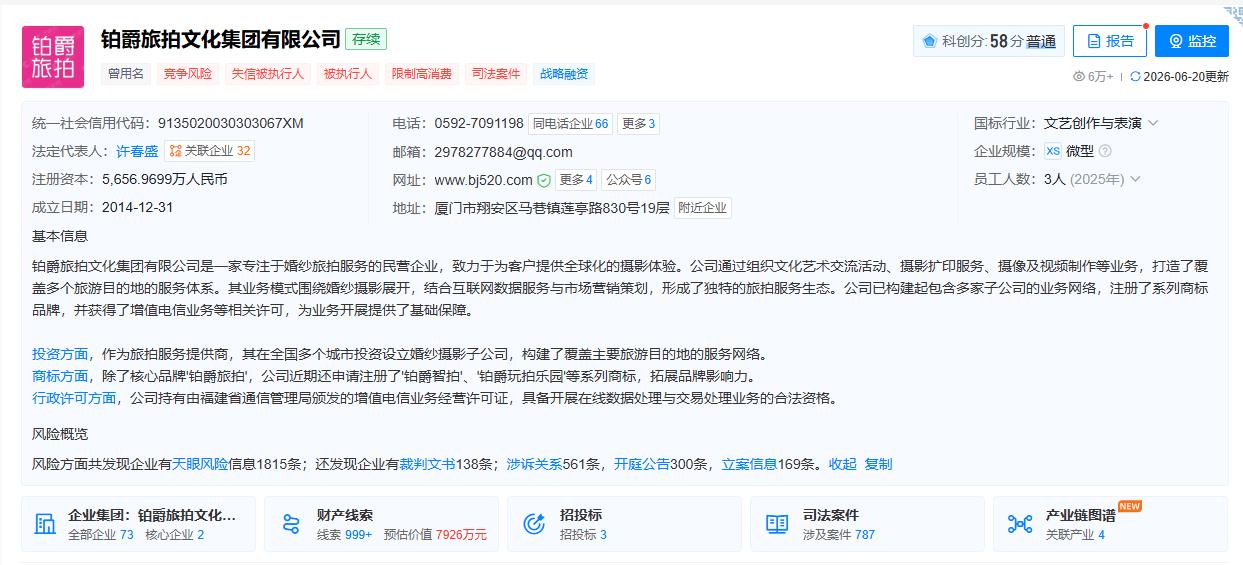Click 核心企业 2 count
The width and height of the screenshot is (1243, 565).
(174, 535)
